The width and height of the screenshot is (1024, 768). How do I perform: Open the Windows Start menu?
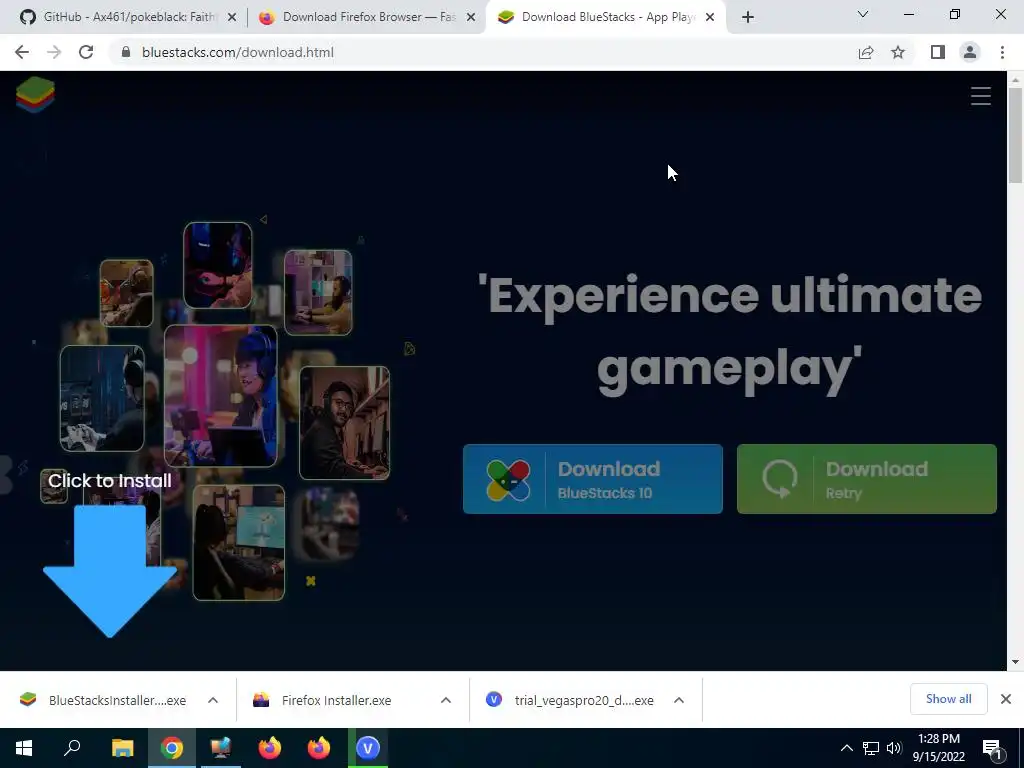(24, 748)
